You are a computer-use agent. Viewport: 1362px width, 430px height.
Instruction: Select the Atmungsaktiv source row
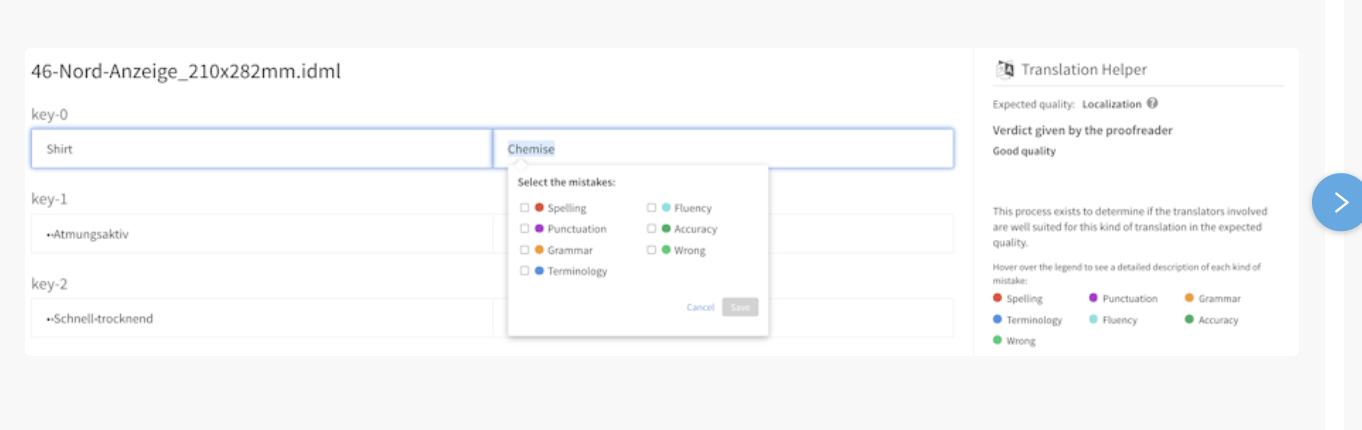point(261,234)
